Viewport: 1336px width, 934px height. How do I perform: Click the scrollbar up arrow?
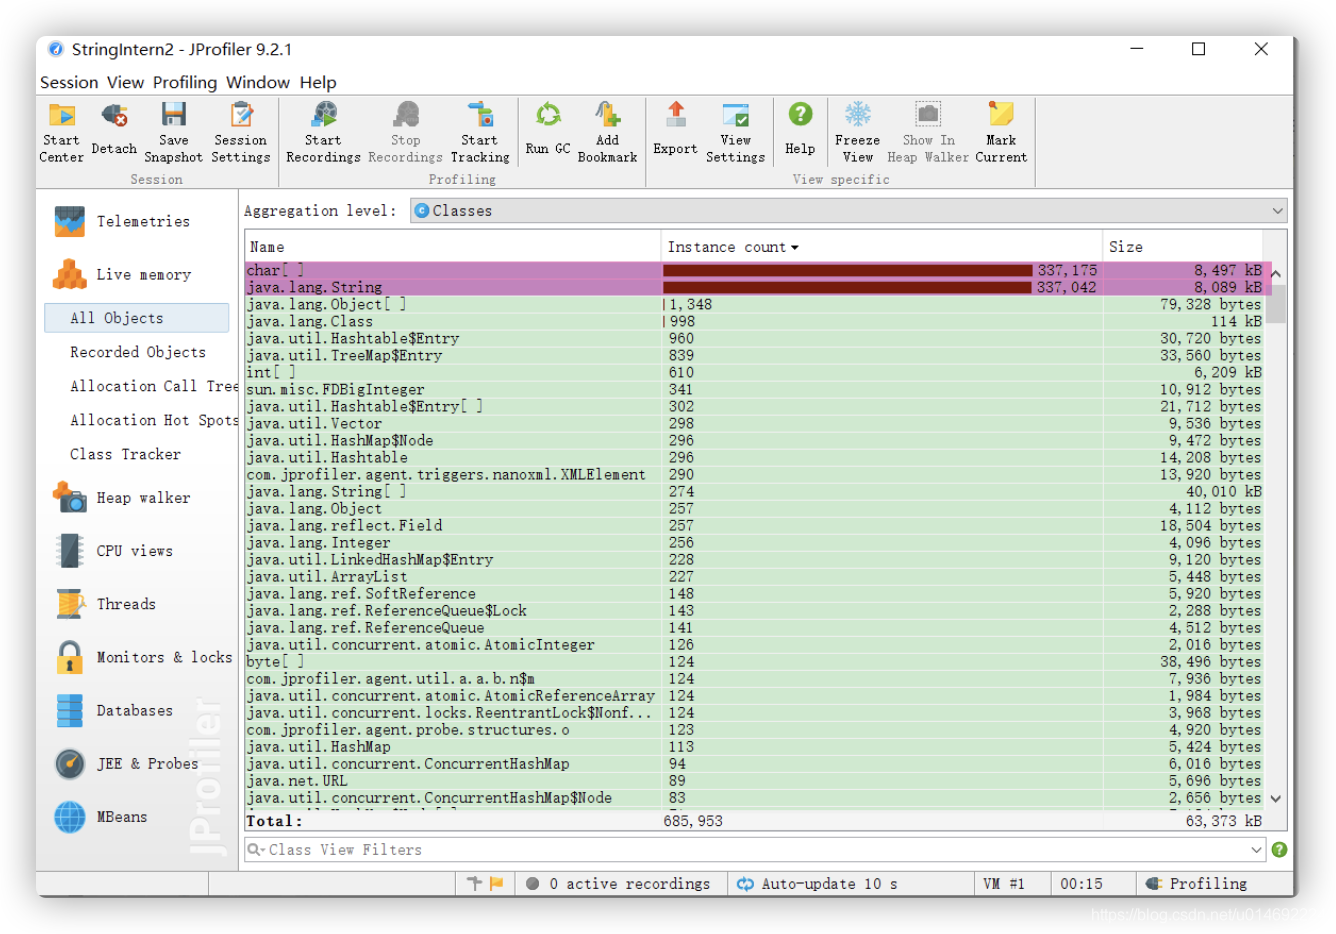click(x=1276, y=273)
